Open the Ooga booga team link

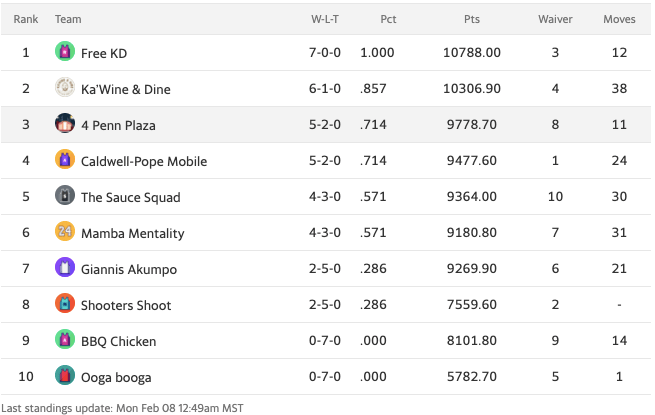click(116, 377)
